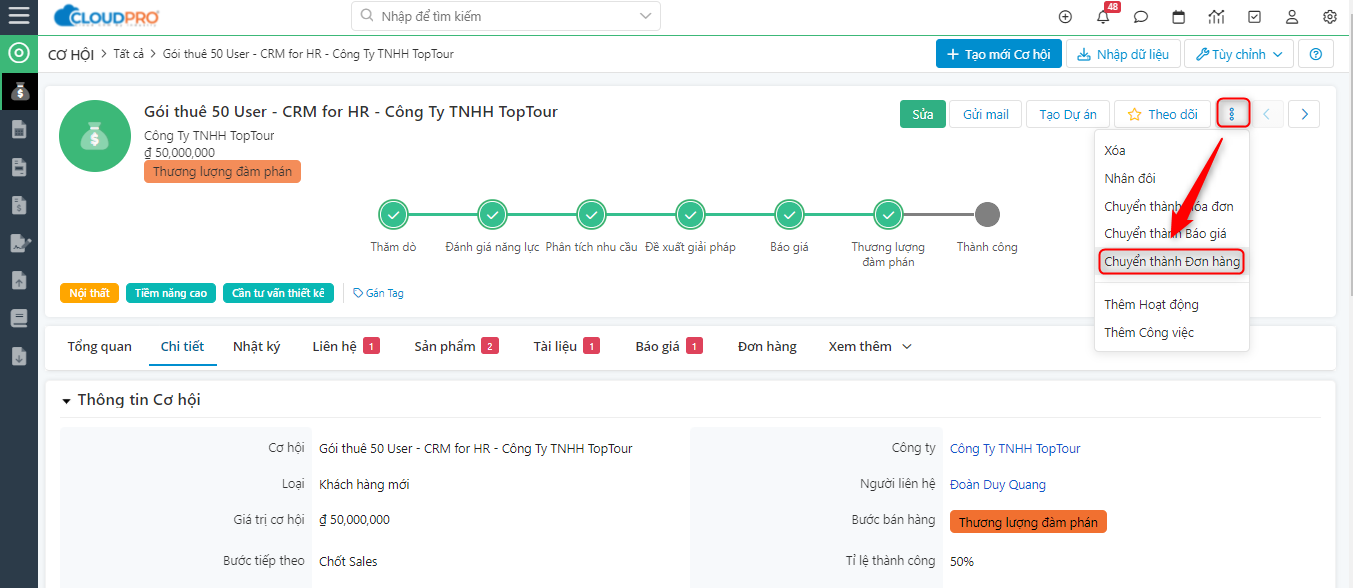The height and width of the screenshot is (588, 1353).
Task: Open the user profile icon
Action: (x=1292, y=17)
